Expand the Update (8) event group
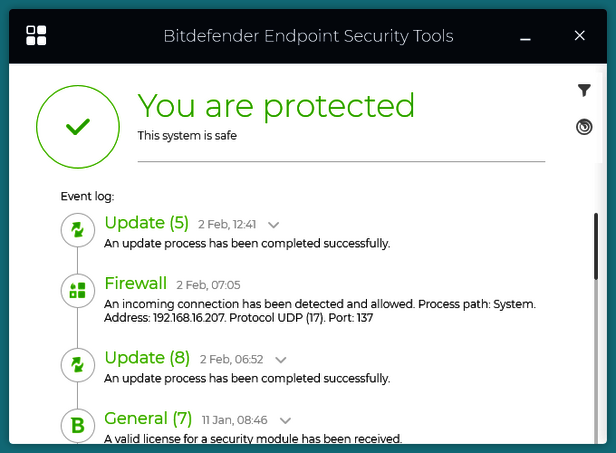This screenshot has height=453, width=616. click(281, 360)
